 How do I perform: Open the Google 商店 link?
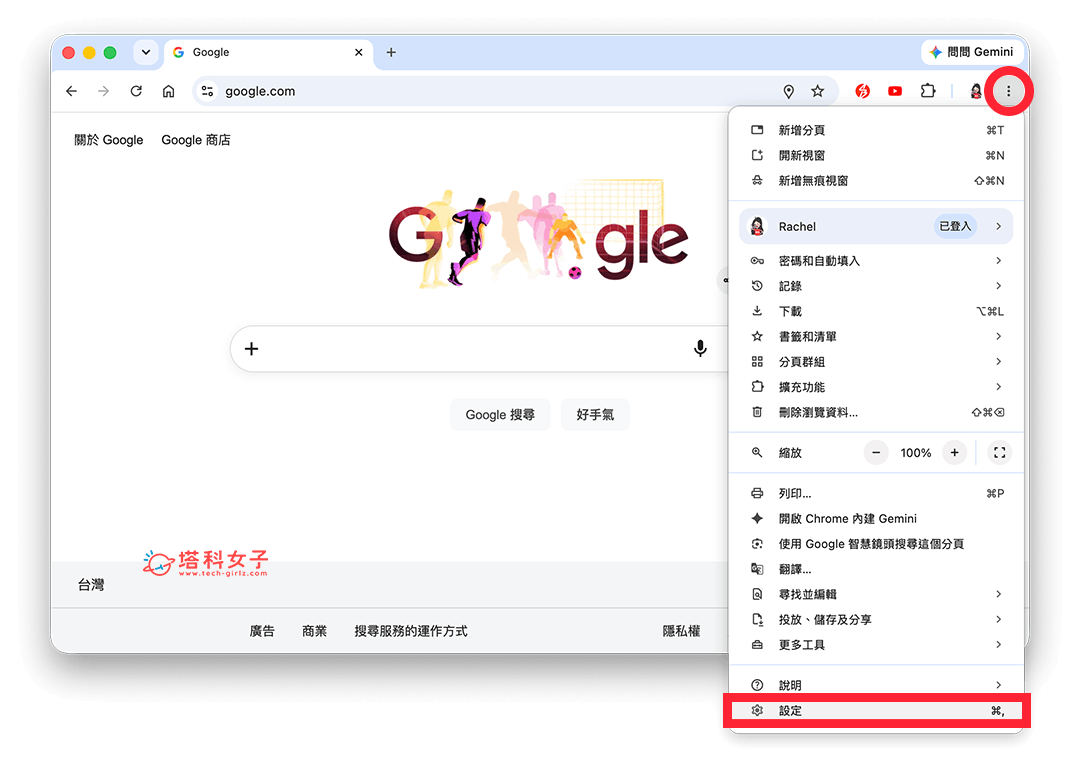click(x=196, y=140)
